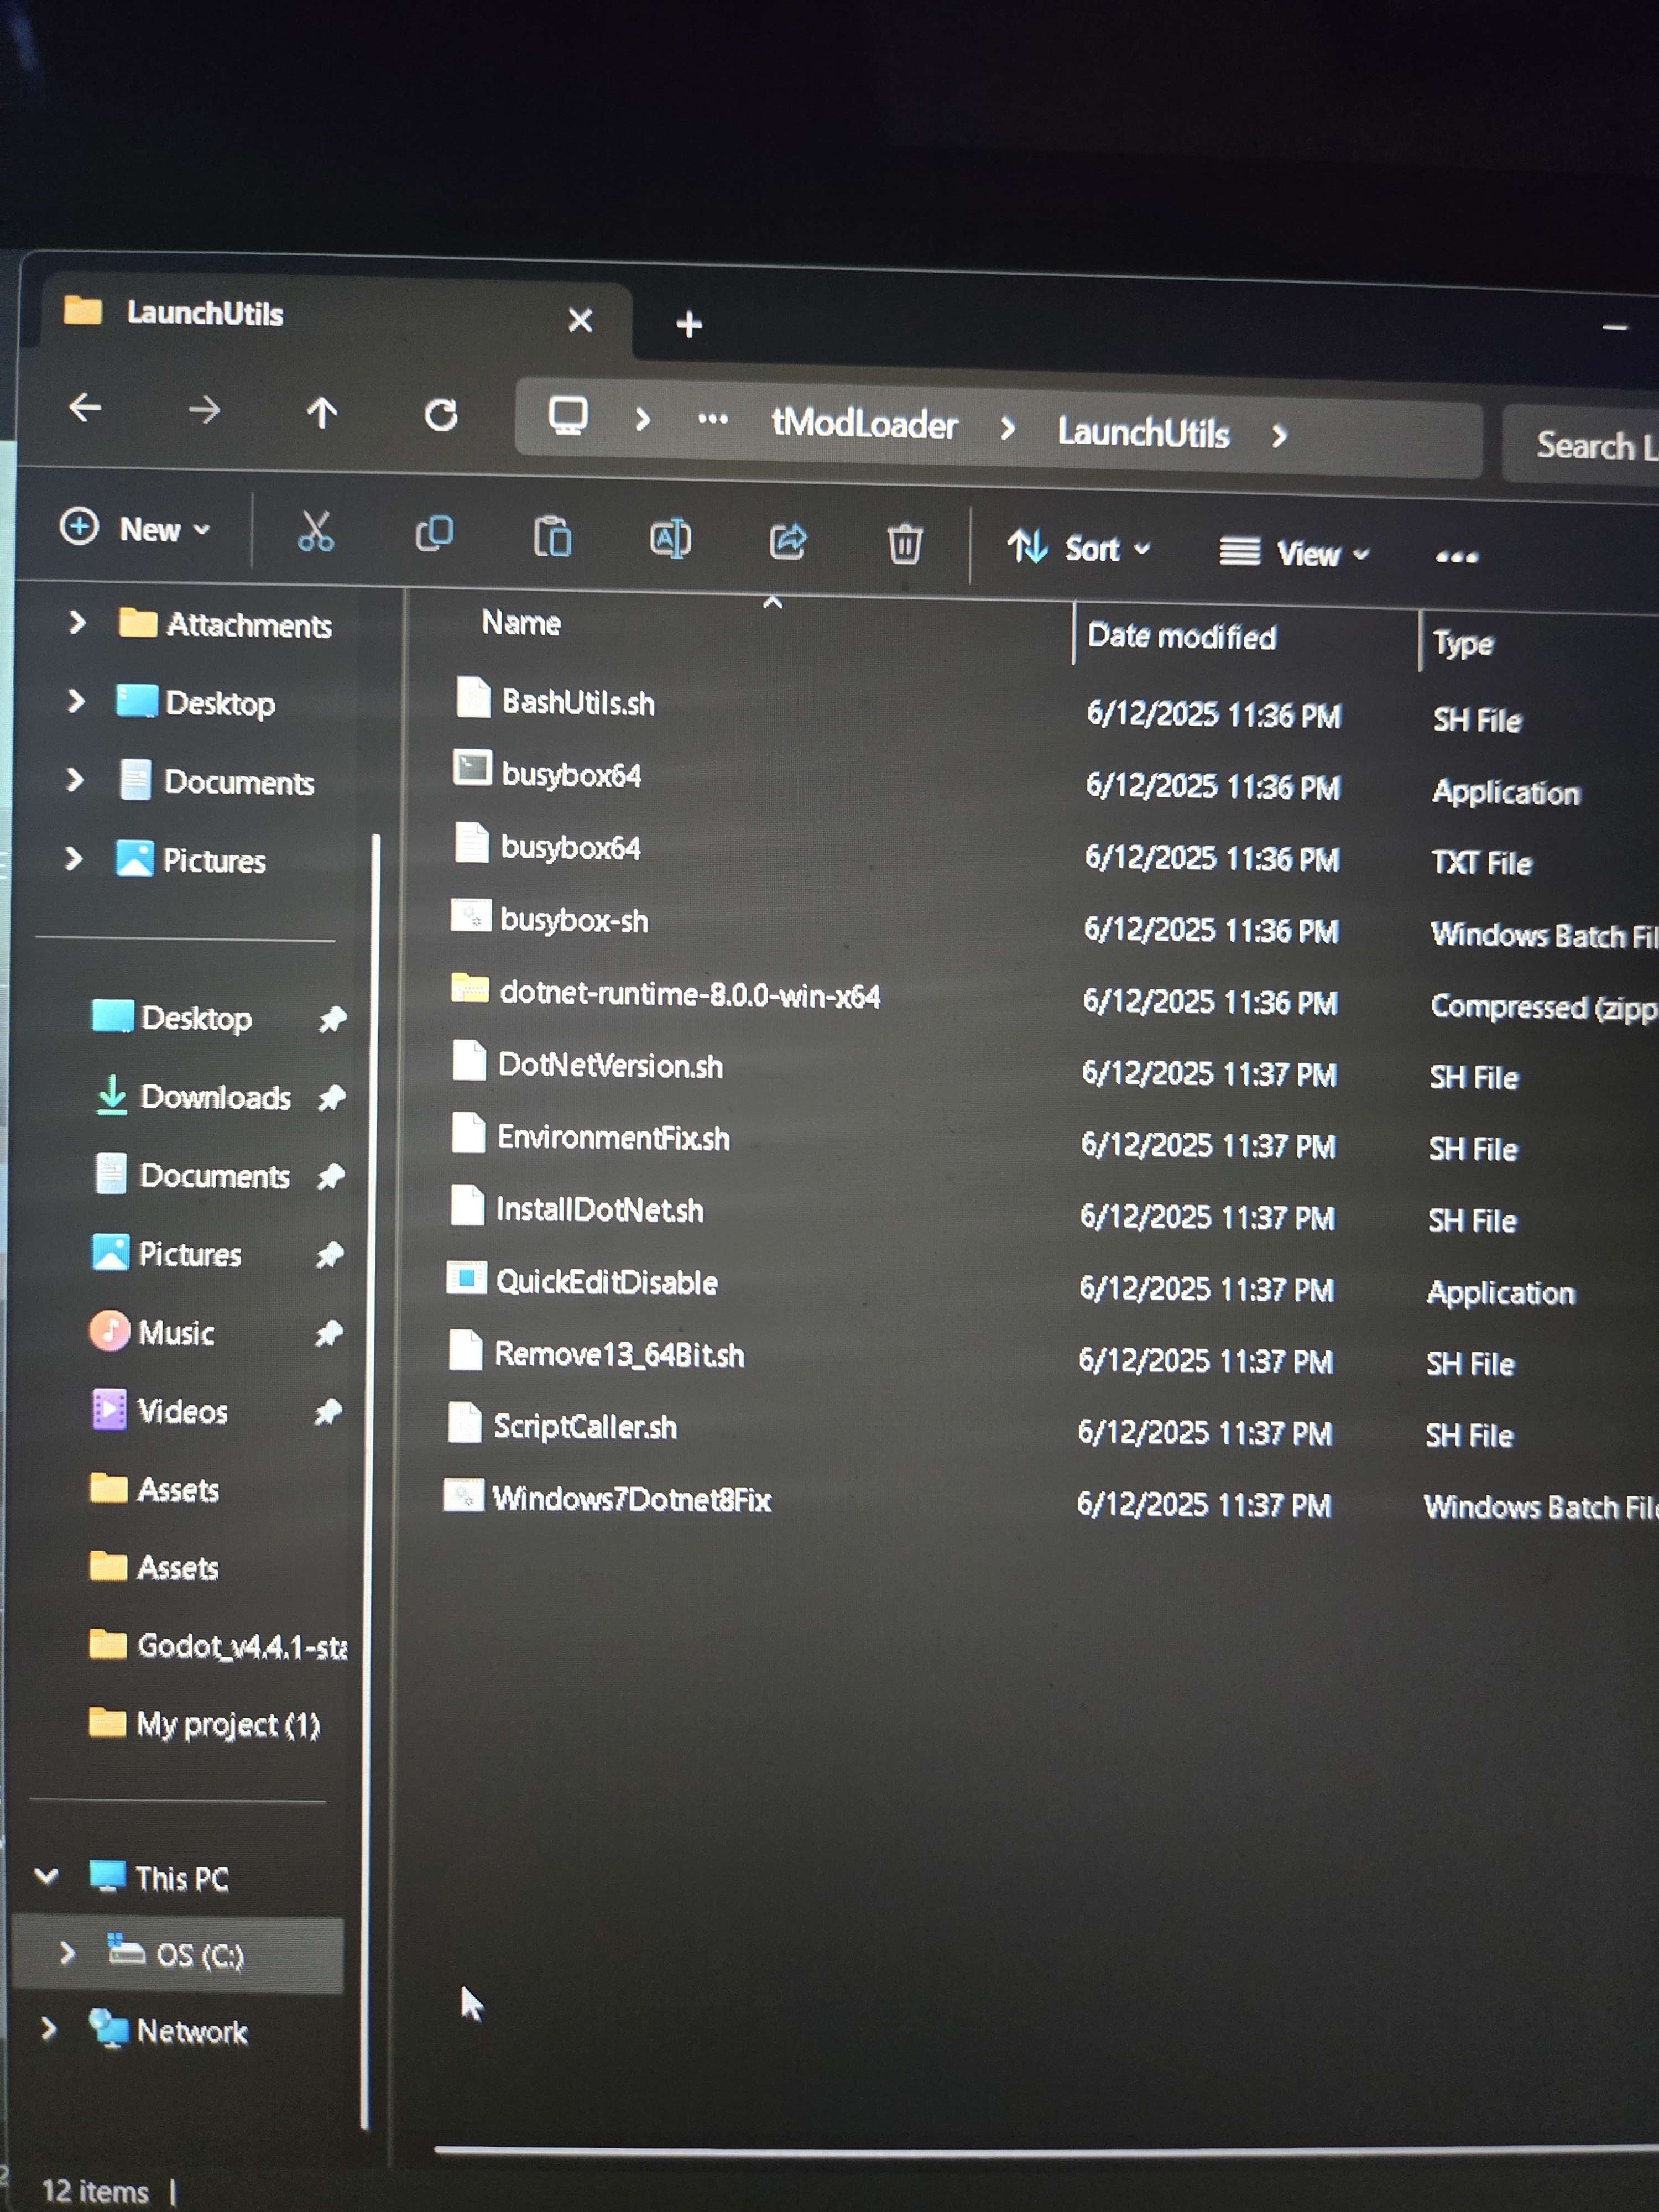Click the Rename icon in toolbar
The image size is (1659, 2212).
click(670, 539)
